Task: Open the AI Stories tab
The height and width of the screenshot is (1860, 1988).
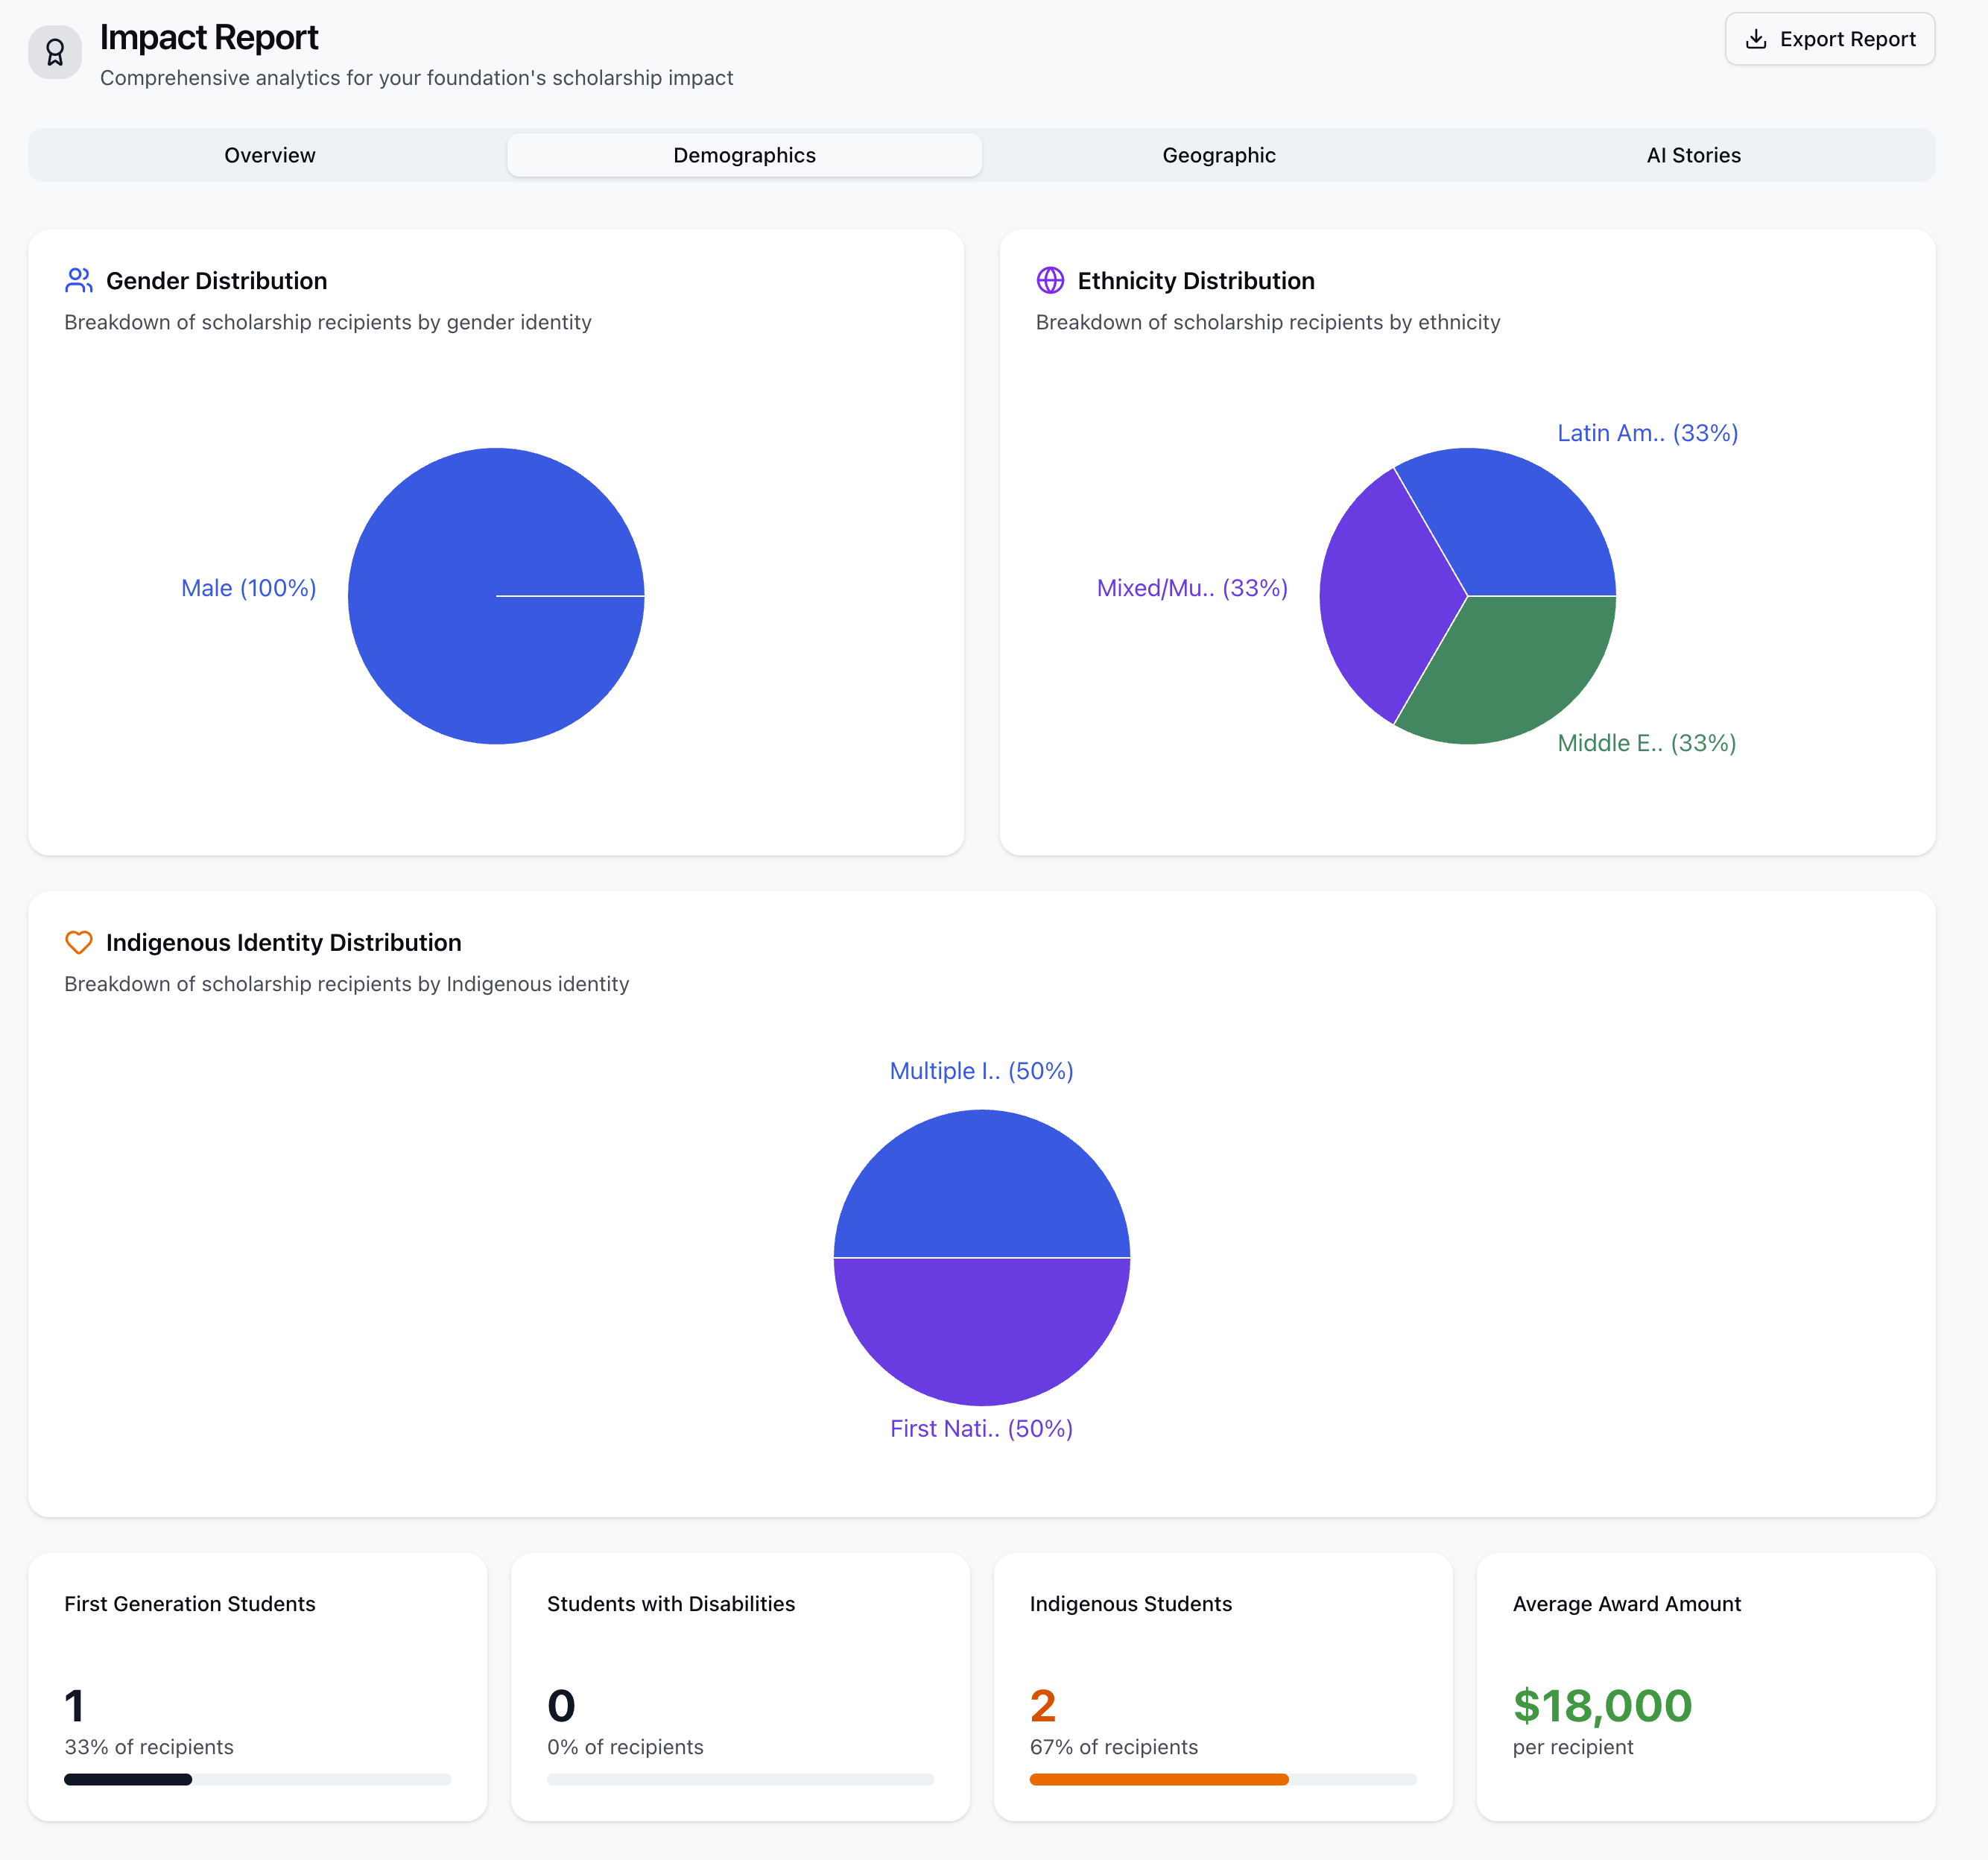Action: pos(1693,155)
